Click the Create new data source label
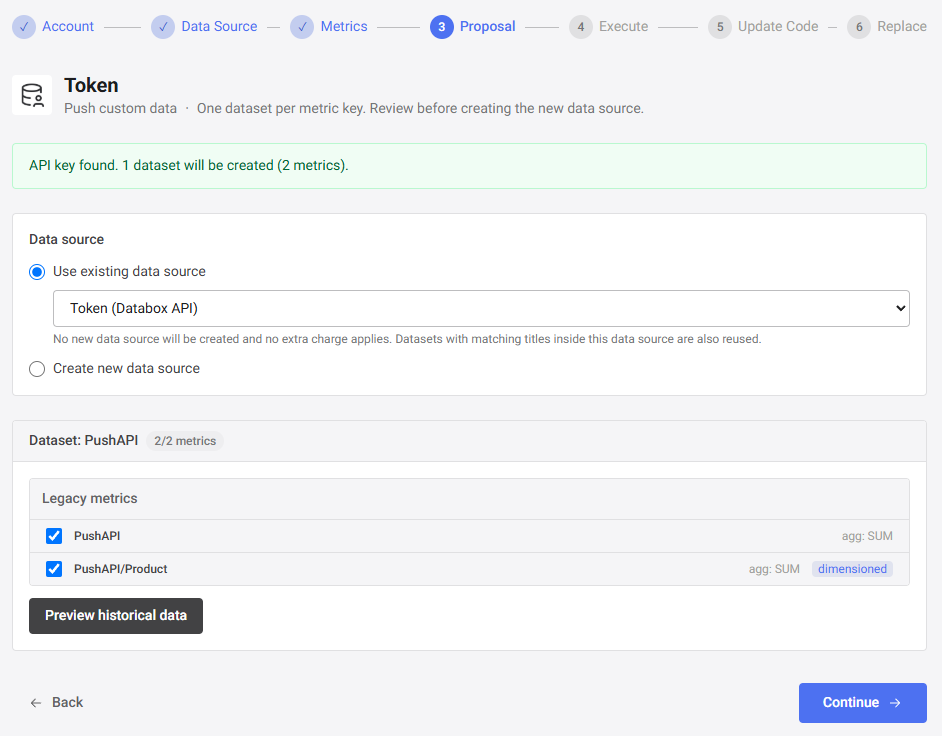Screen dimensions: 942x736 click(x=126, y=368)
